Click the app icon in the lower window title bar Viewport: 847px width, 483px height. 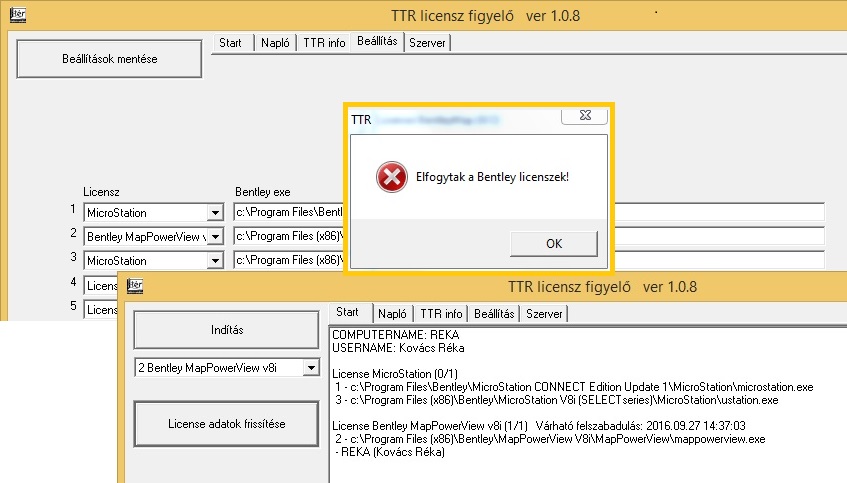135,286
